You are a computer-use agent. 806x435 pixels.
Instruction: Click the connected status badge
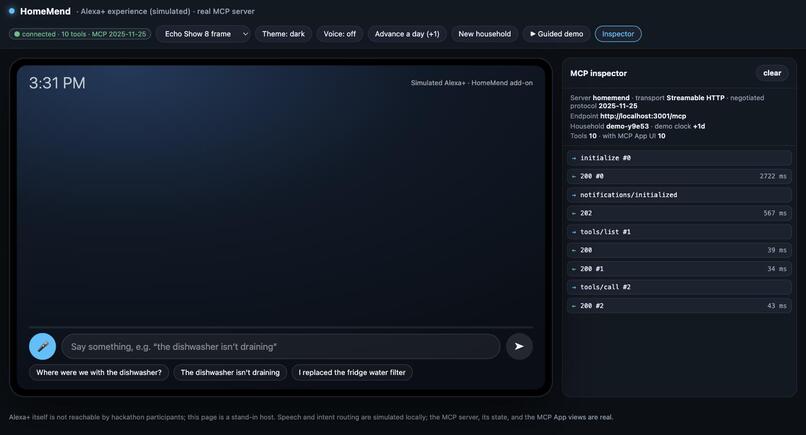click(x=80, y=34)
